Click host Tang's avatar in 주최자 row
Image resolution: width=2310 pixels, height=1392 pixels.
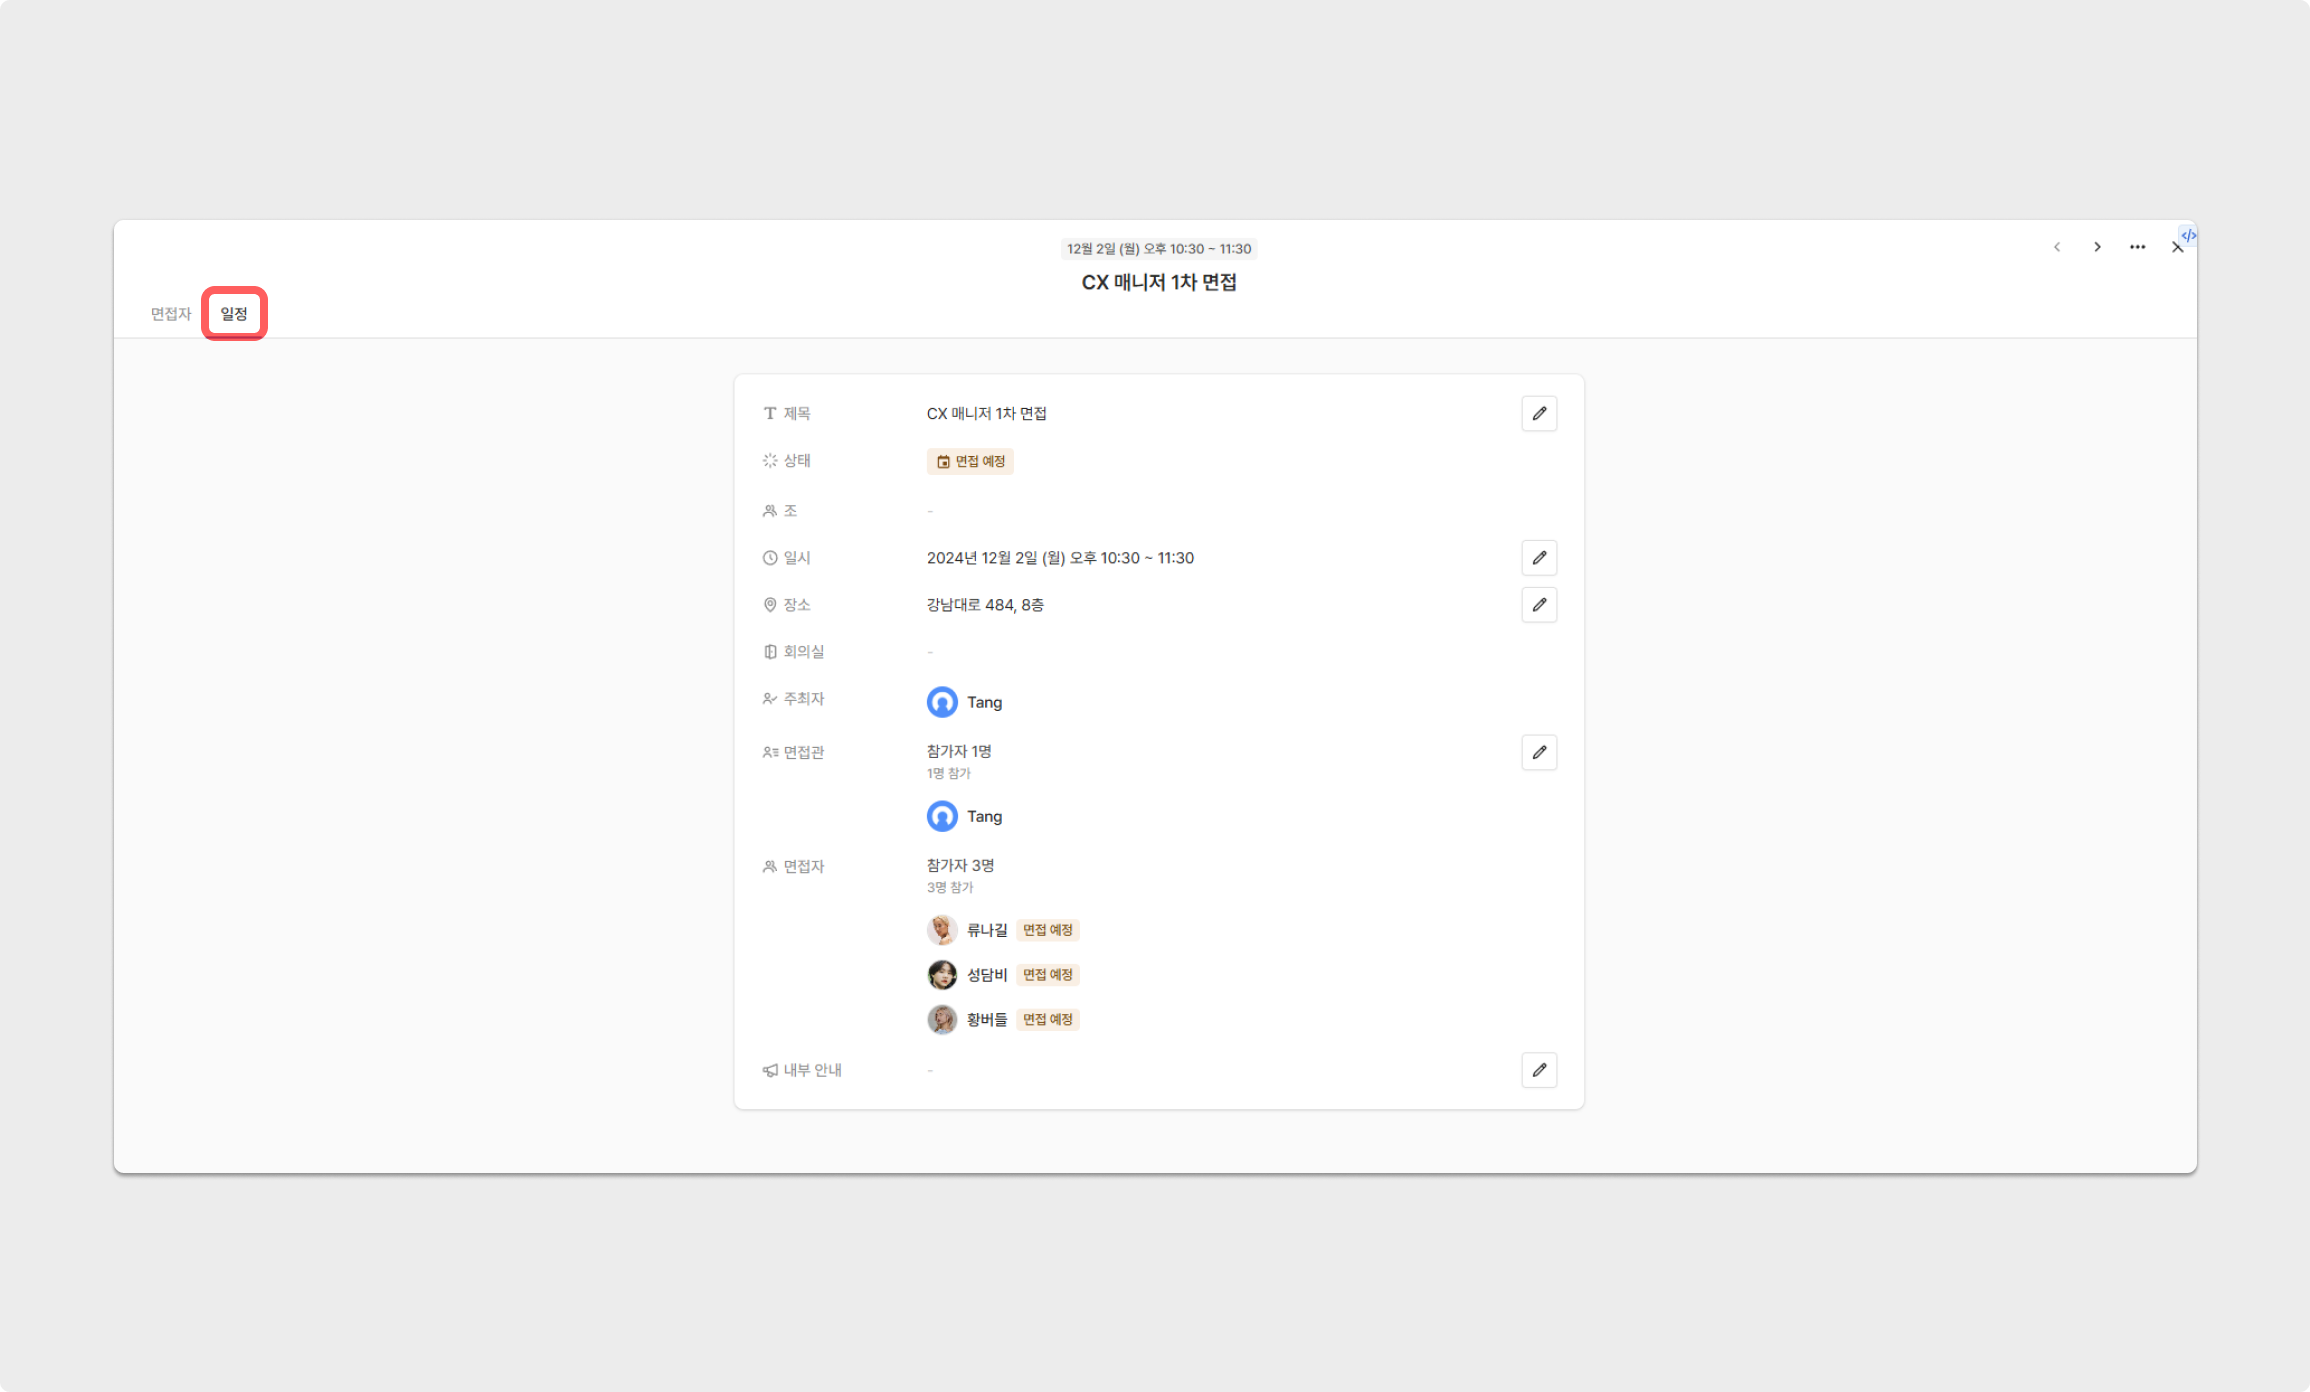point(942,702)
